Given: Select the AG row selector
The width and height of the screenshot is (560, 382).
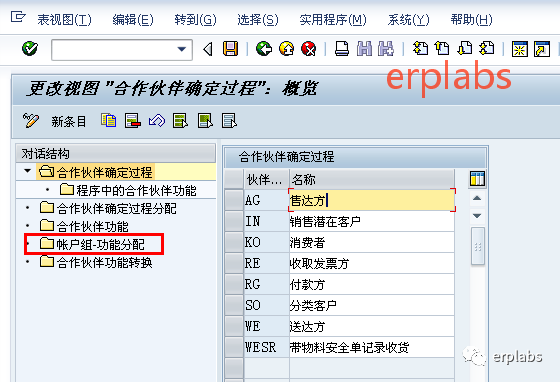Looking at the screenshot, I should [234, 200].
